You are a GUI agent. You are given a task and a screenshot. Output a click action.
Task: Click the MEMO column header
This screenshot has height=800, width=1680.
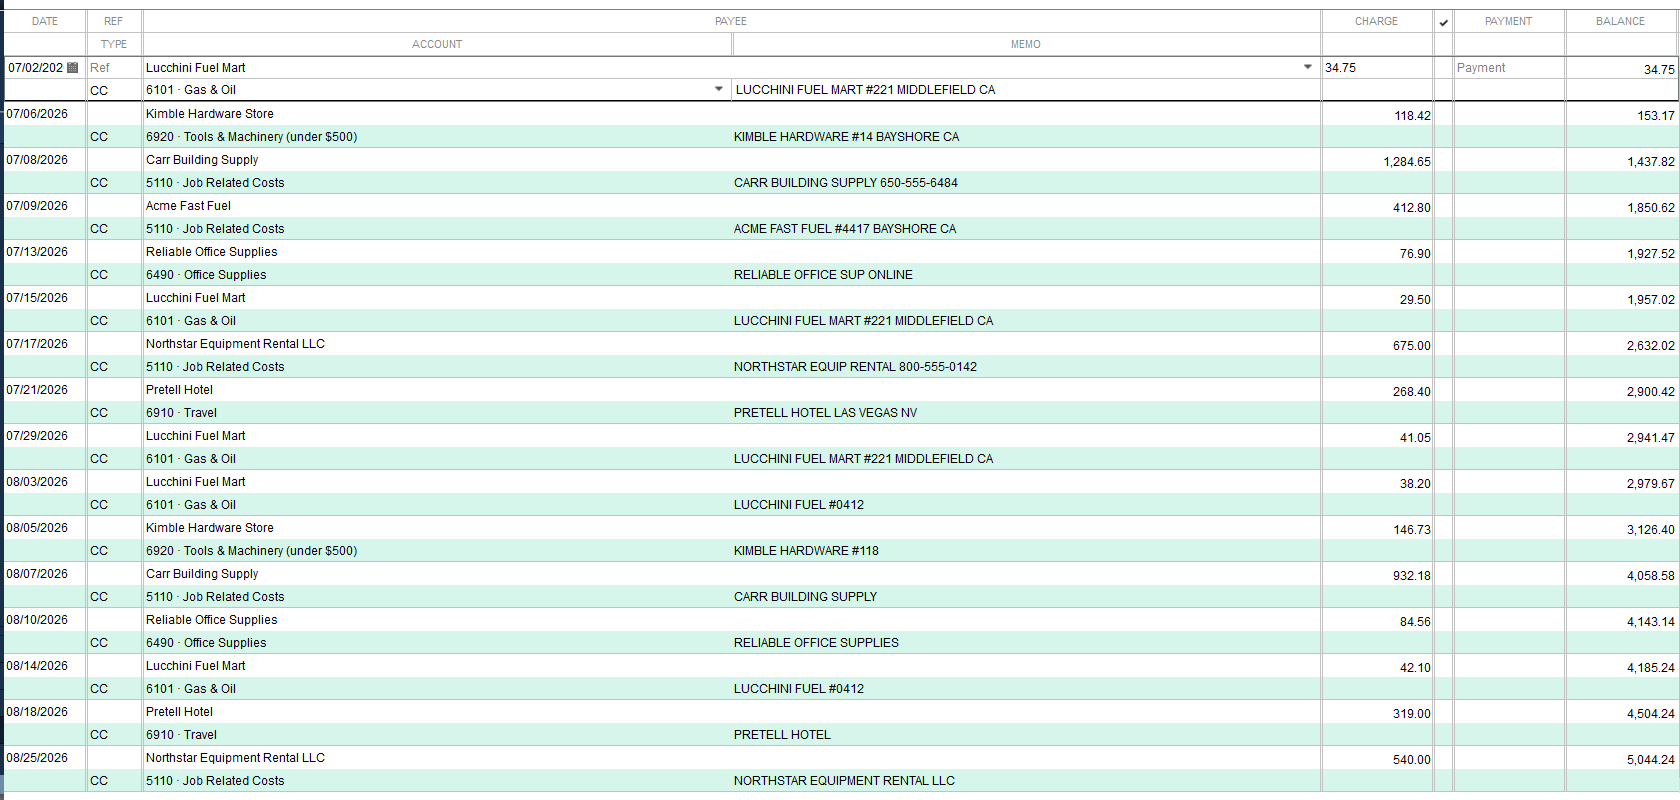pyautogui.click(x=1026, y=44)
